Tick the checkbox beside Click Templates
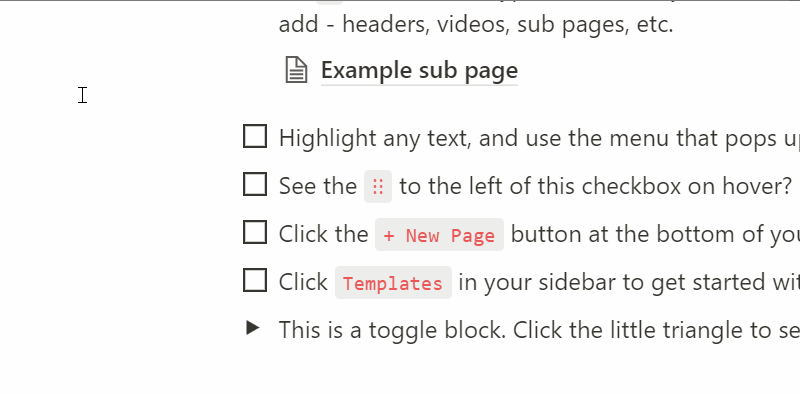The width and height of the screenshot is (800, 394). pos(255,280)
